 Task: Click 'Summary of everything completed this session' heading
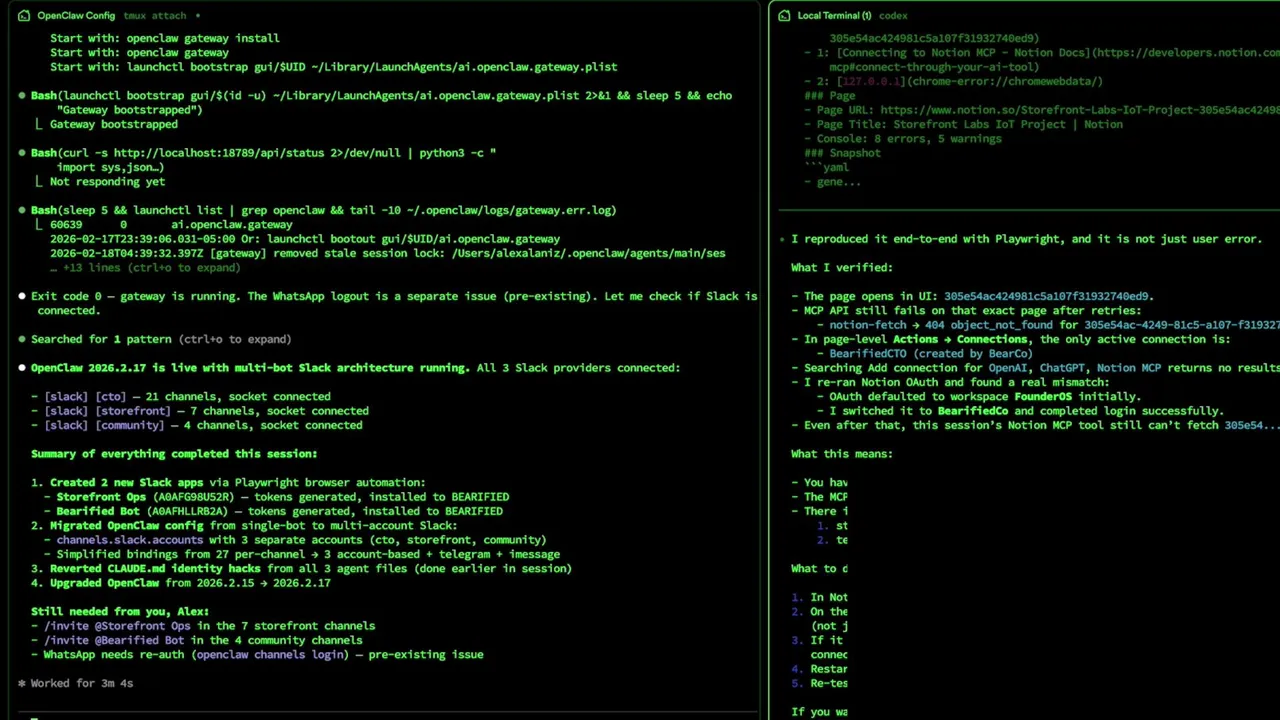pyautogui.click(x=174, y=454)
